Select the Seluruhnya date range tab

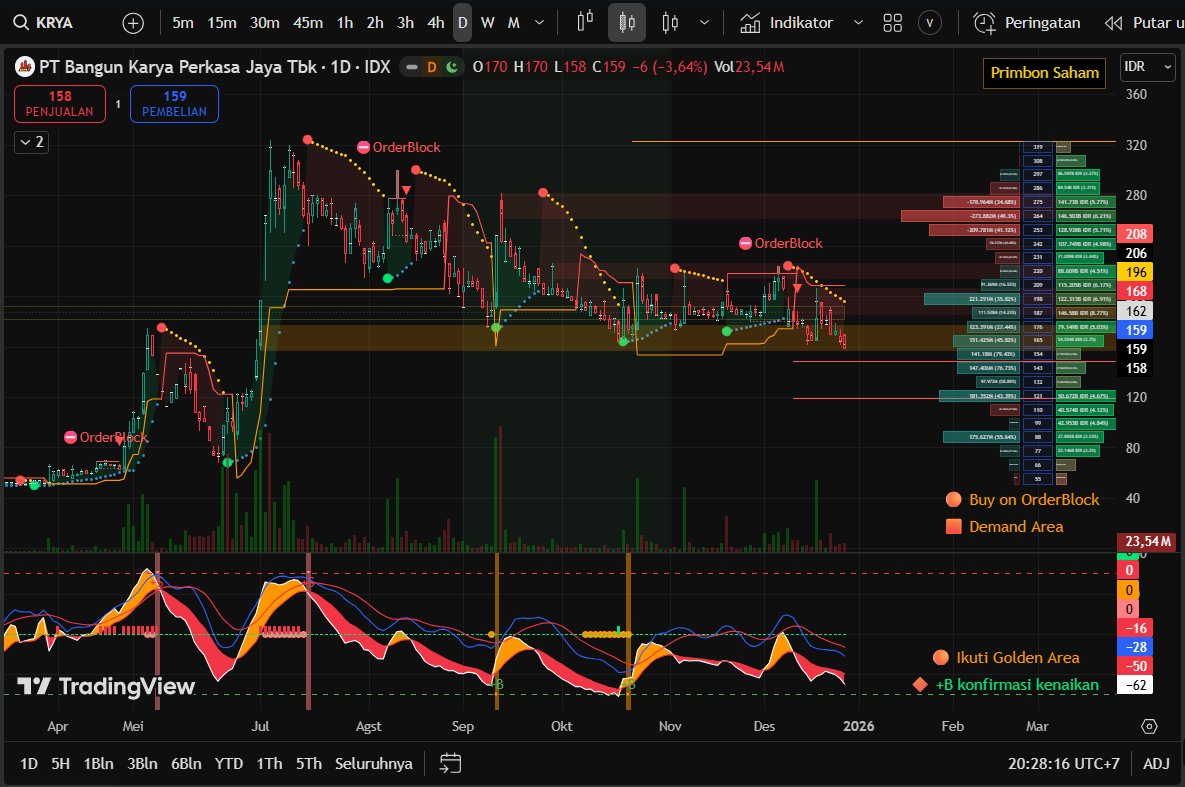coord(374,763)
